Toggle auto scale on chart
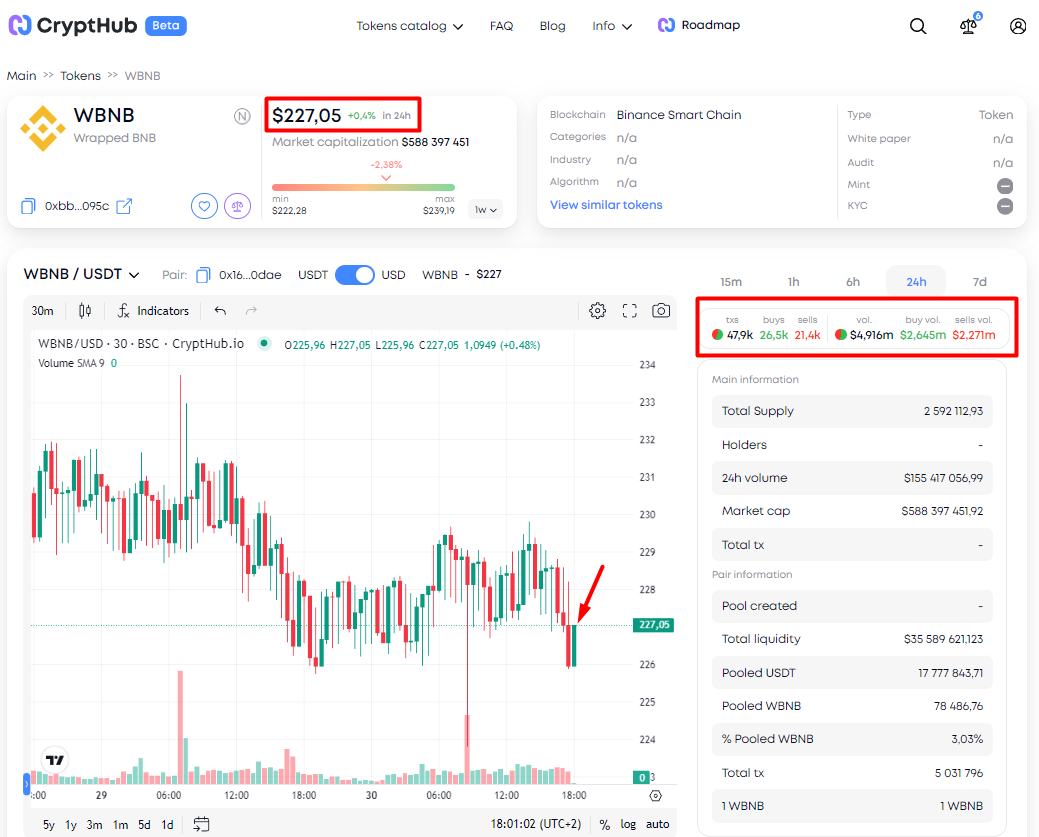1039x837 pixels. [x=657, y=825]
